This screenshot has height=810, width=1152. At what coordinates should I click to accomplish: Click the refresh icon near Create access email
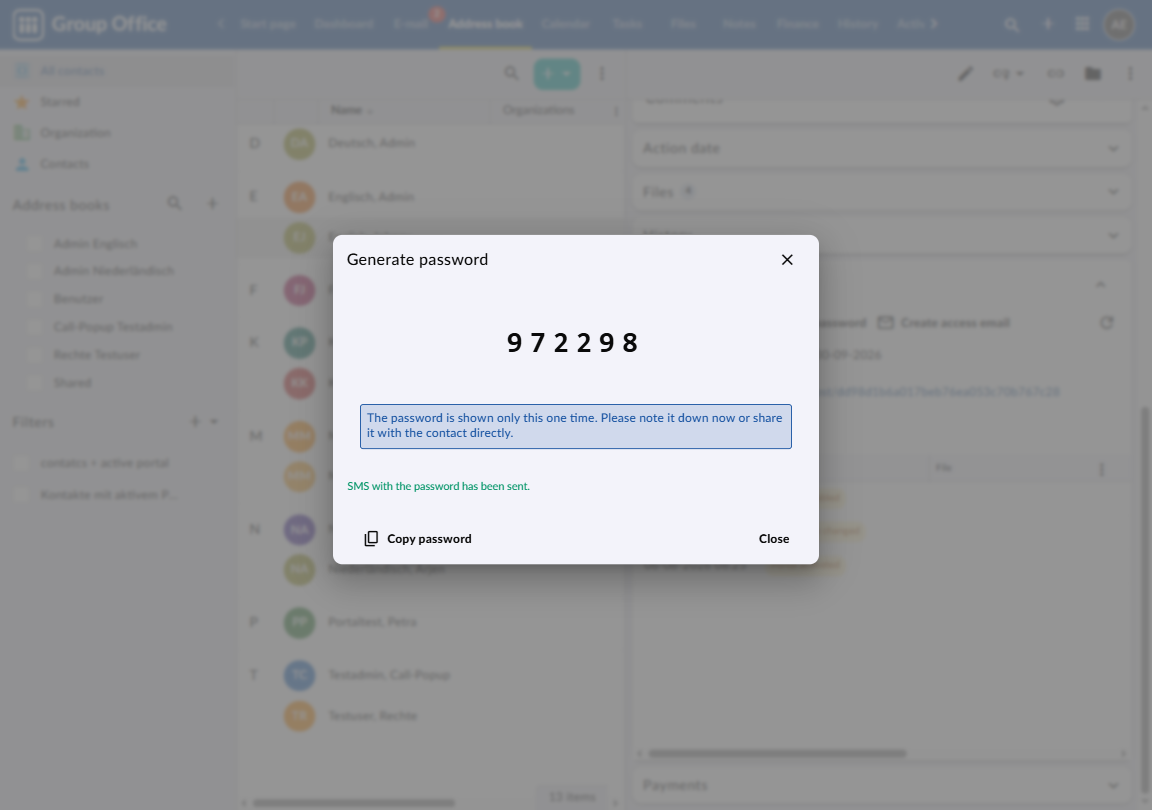[x=1106, y=323]
